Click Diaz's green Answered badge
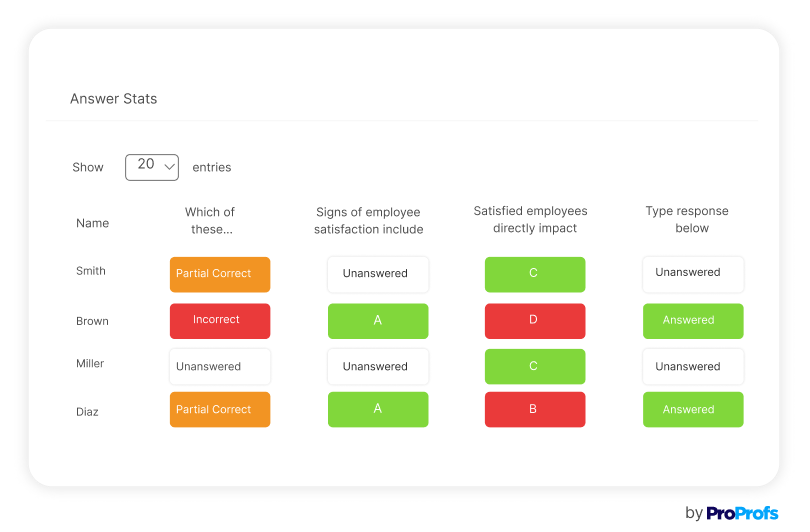 [x=693, y=410]
